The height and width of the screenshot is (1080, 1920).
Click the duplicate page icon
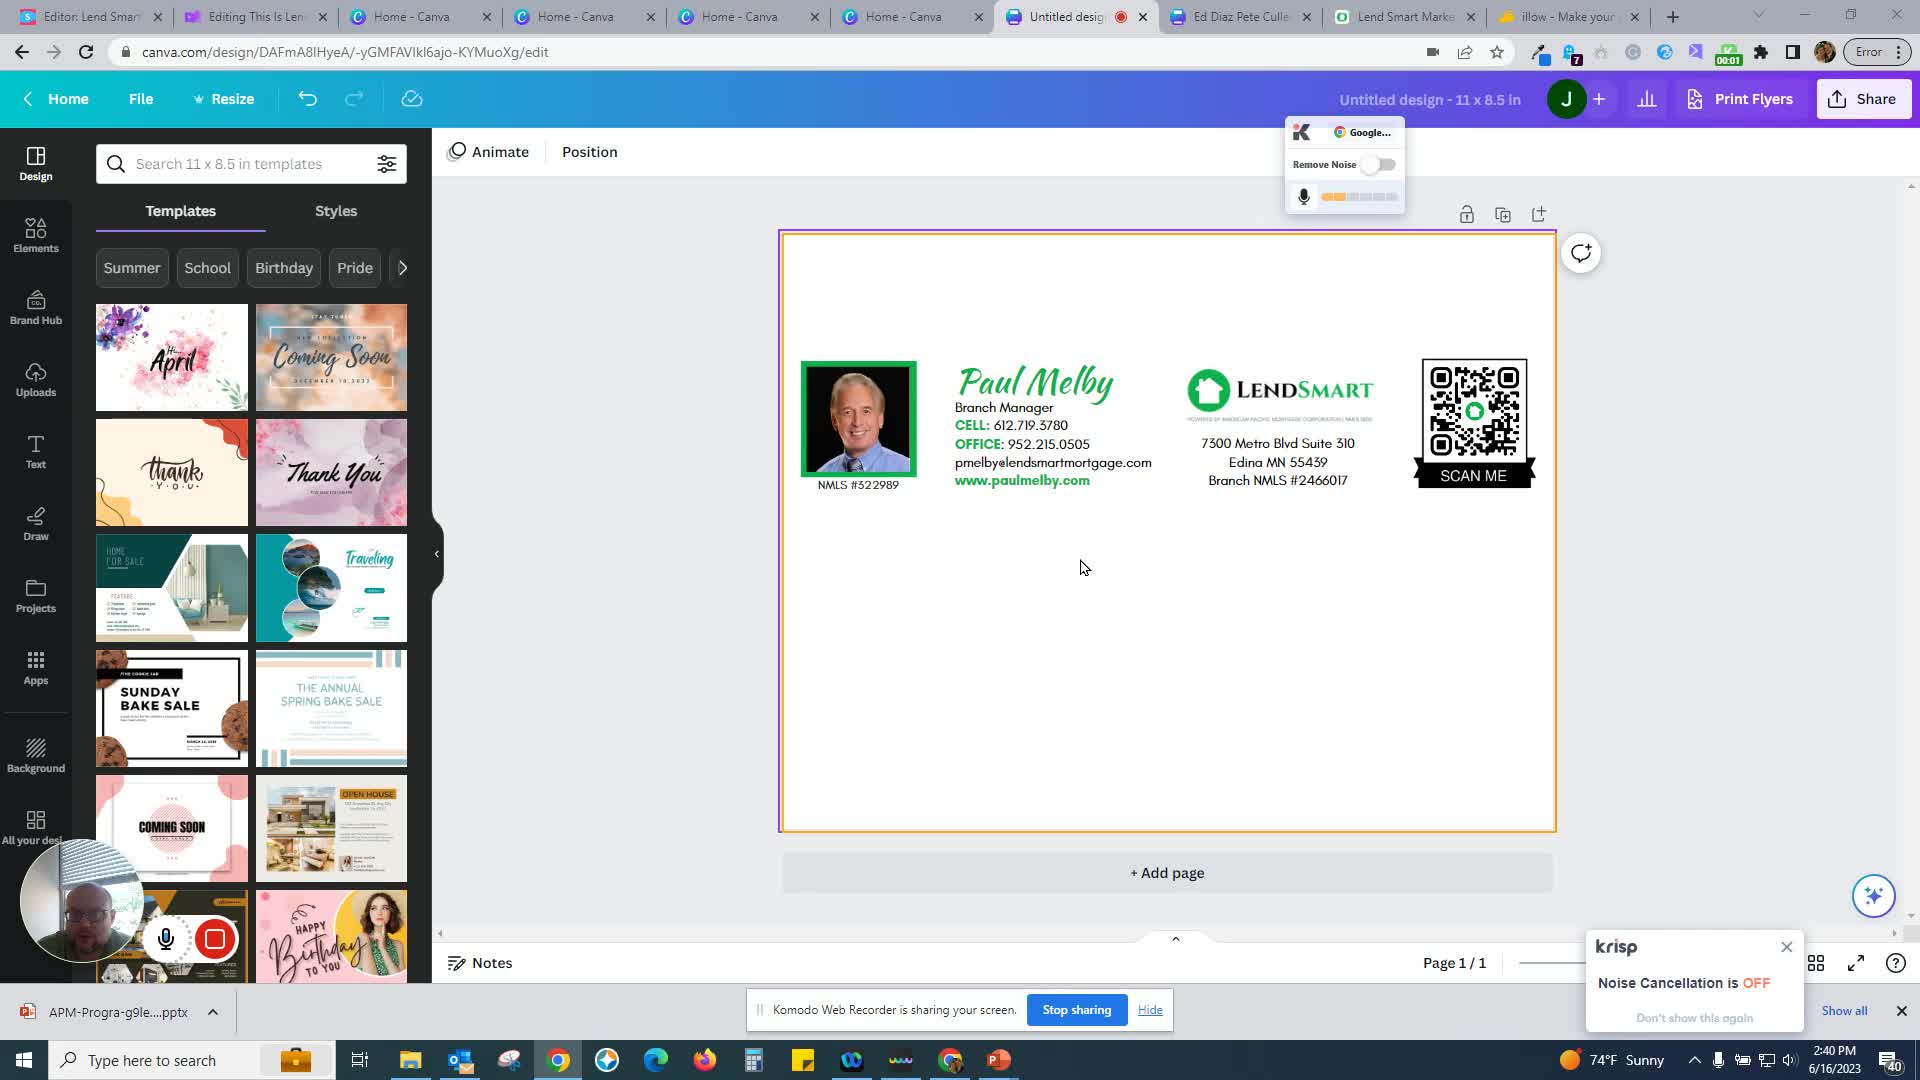coord(1502,215)
